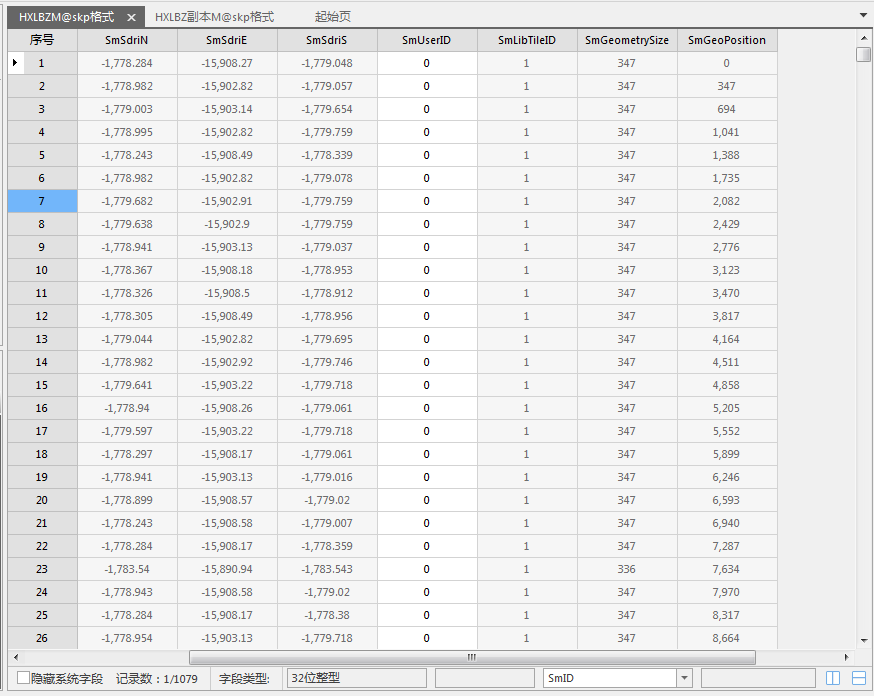The image size is (874, 696).
Task: Click SmSdriN cell -1,778.94
Action: [x=127, y=408]
